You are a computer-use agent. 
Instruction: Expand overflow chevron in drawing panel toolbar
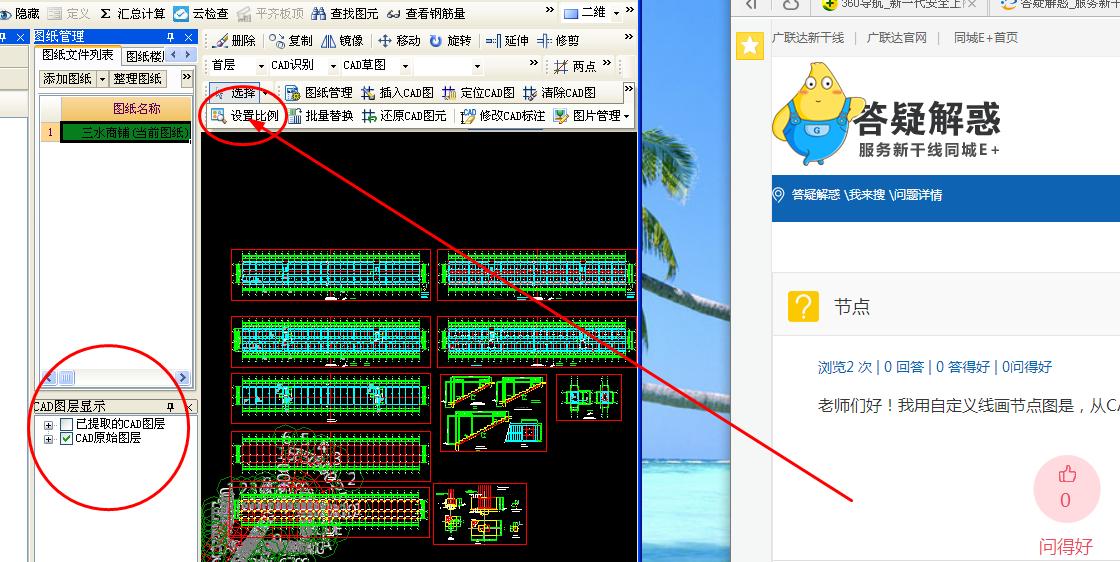tap(186, 77)
